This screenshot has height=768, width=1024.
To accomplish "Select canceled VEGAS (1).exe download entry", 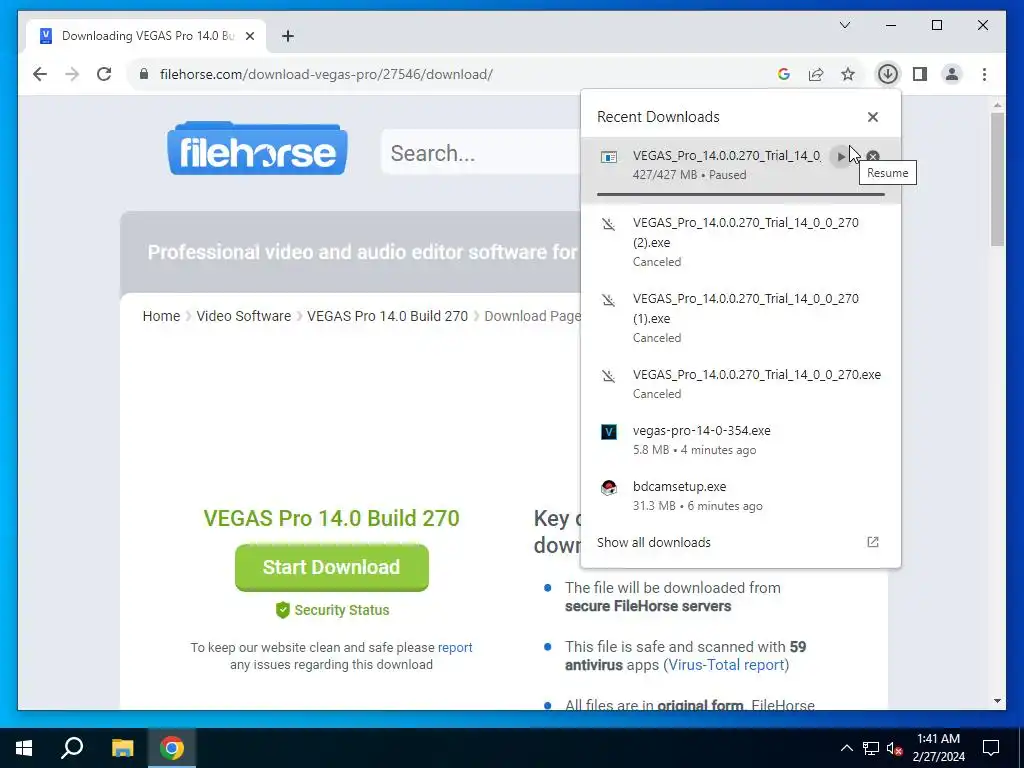I will tap(741, 317).
